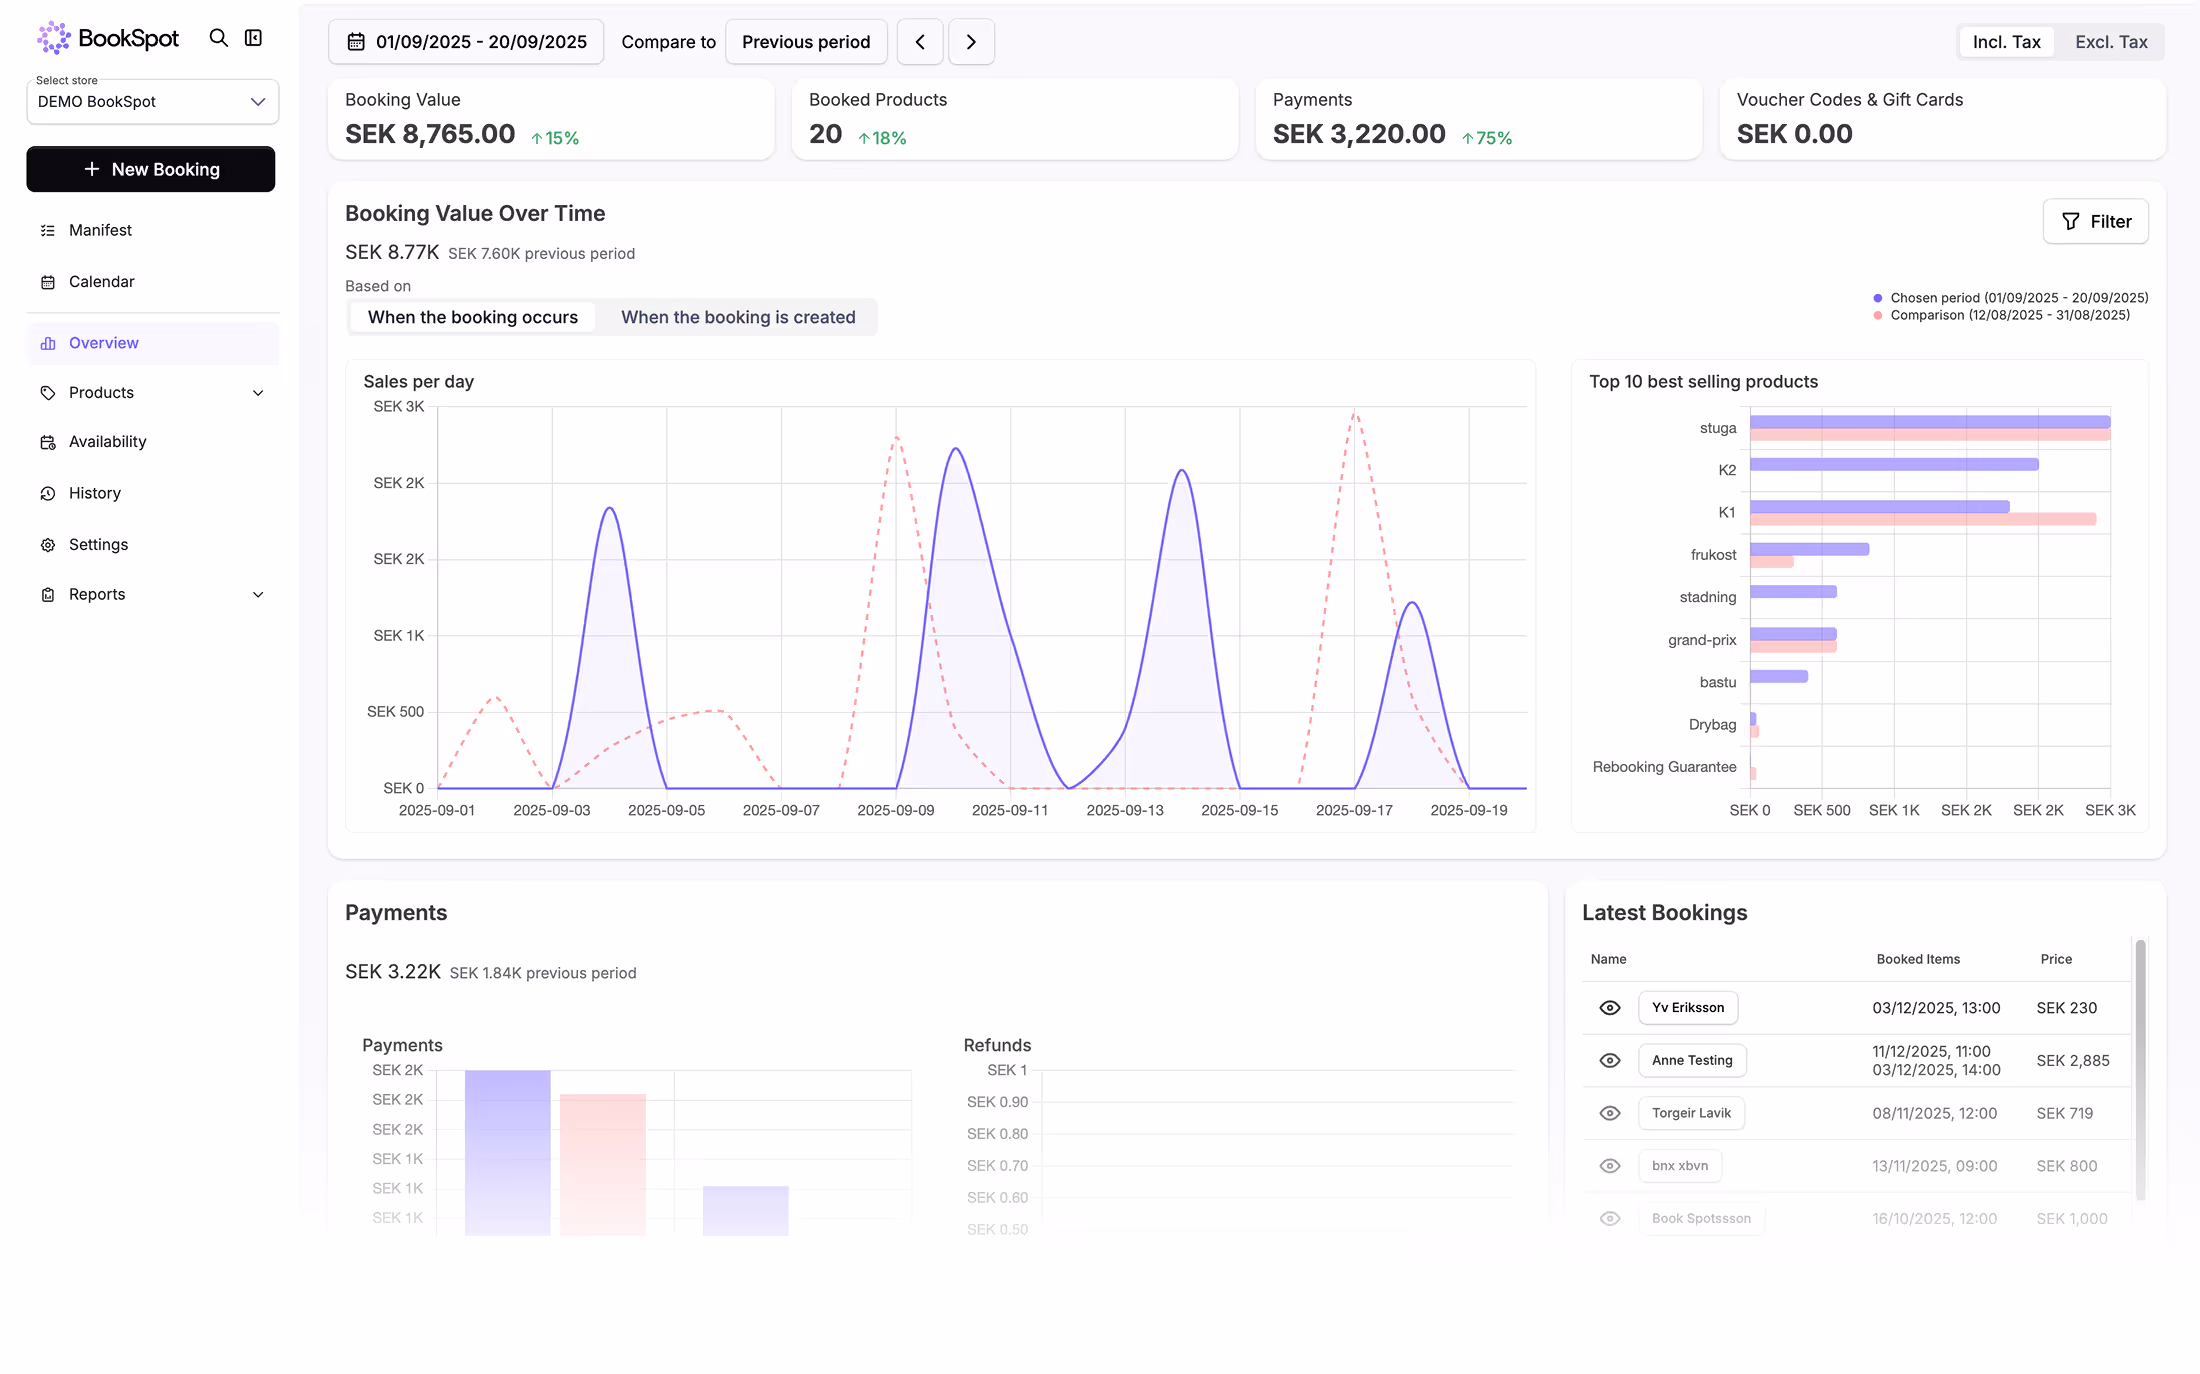Select When the booking is created tab
Image resolution: width=2200 pixels, height=1374 pixels.
[738, 317]
